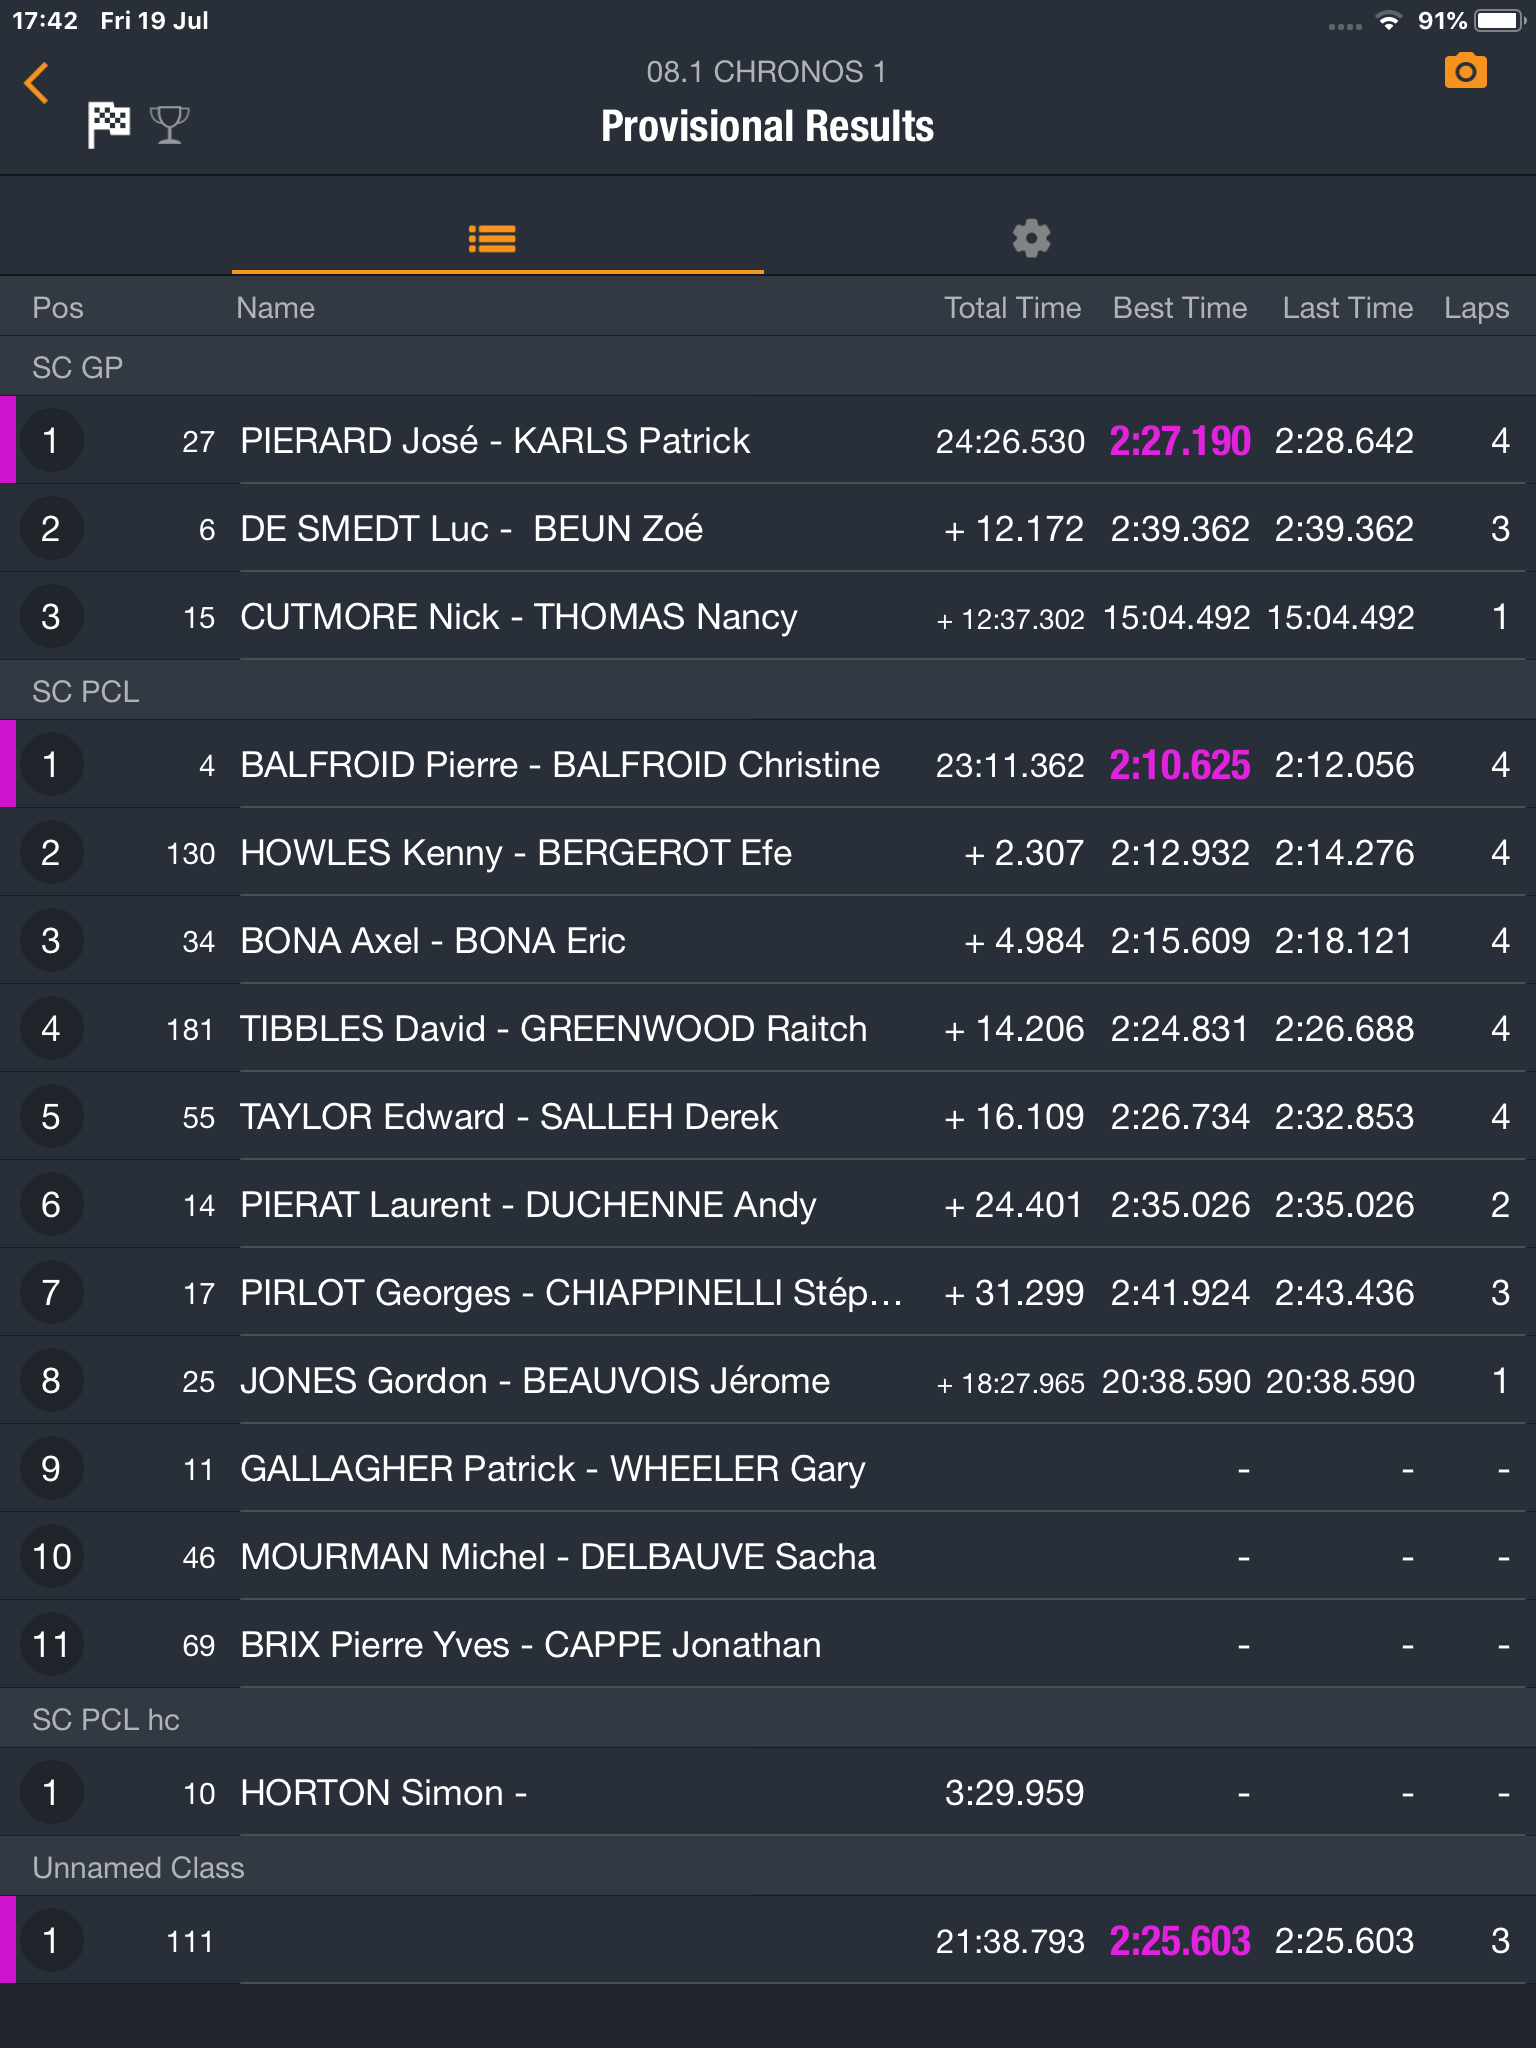Open HORTON Simon entry
The height and width of the screenshot is (2048, 1536).
click(x=768, y=1793)
